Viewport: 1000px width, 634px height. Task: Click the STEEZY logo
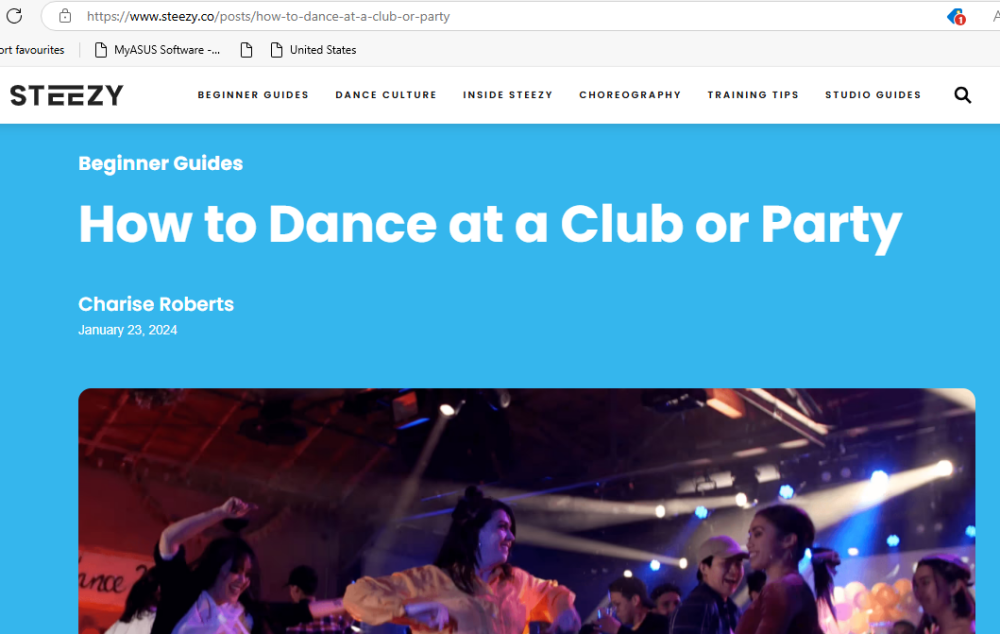pyautogui.click(x=67, y=95)
